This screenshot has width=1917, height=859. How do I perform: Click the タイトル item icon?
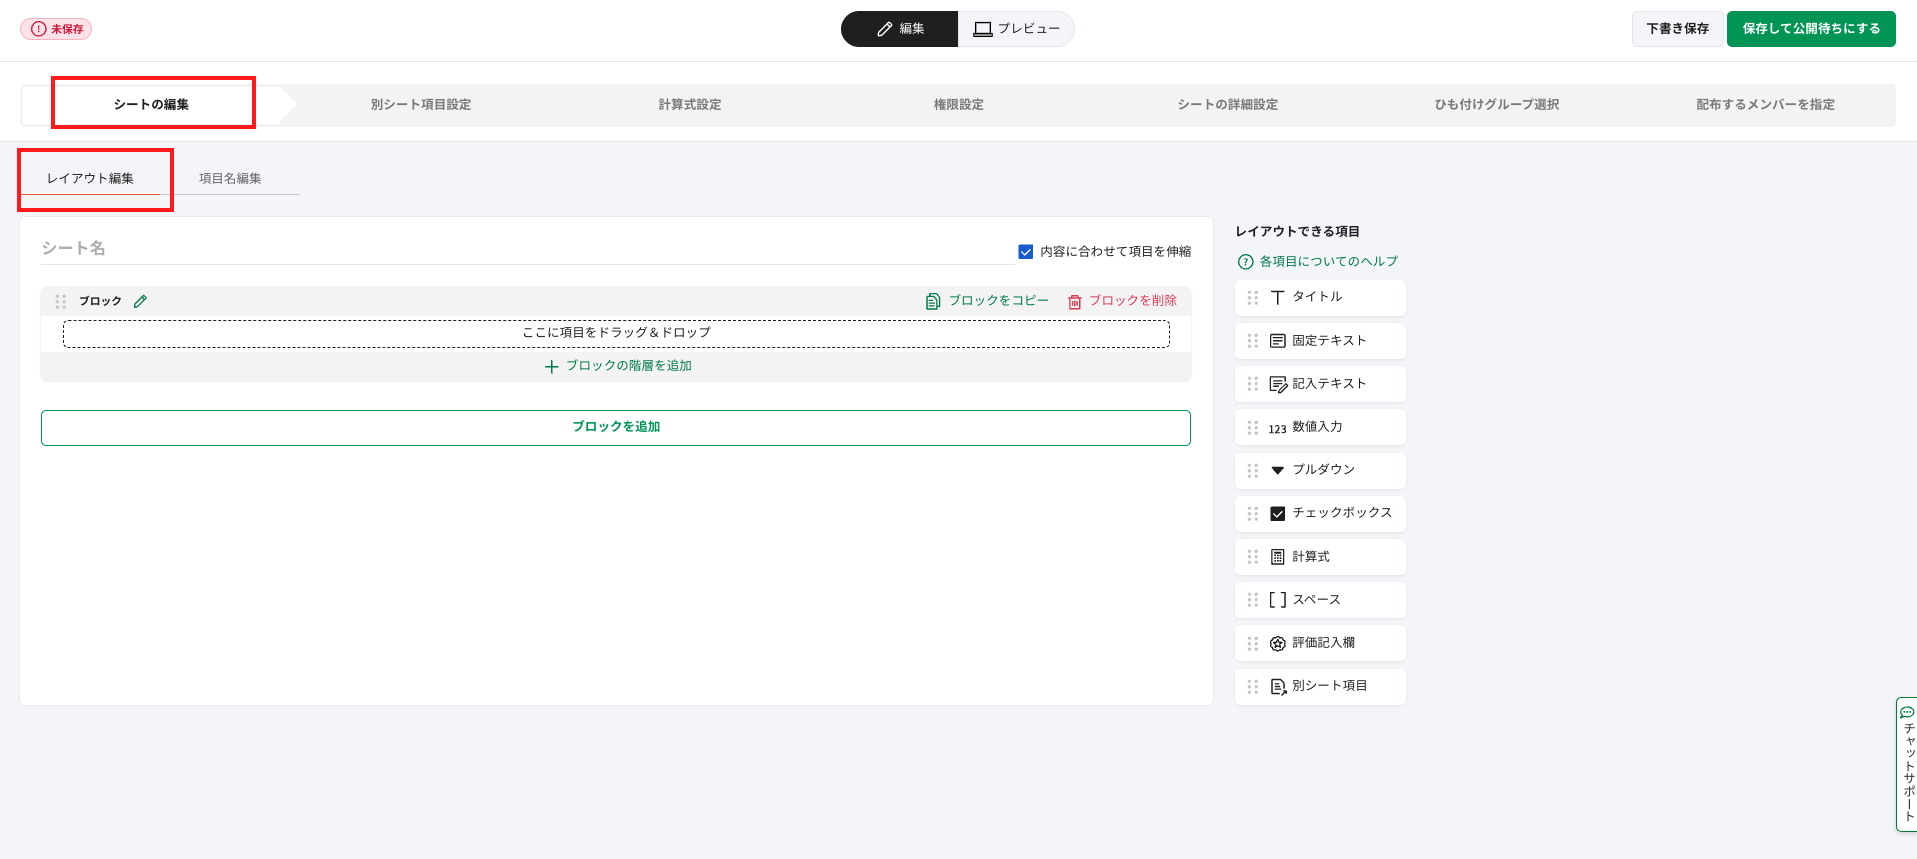1277,297
